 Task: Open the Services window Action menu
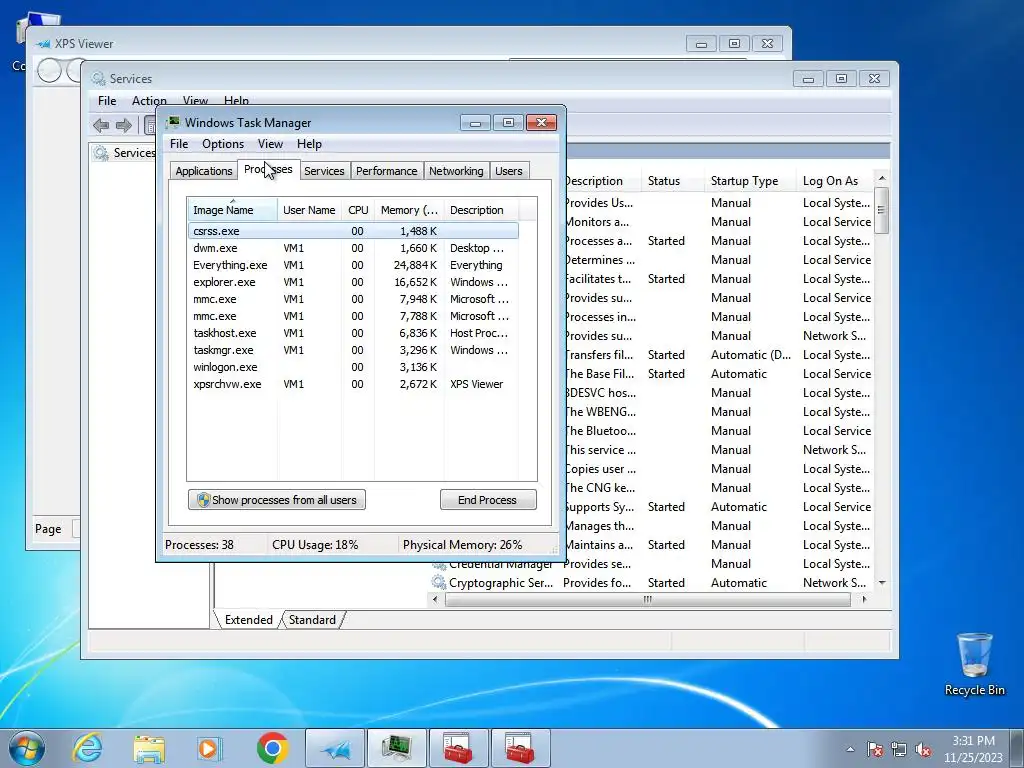click(x=149, y=101)
